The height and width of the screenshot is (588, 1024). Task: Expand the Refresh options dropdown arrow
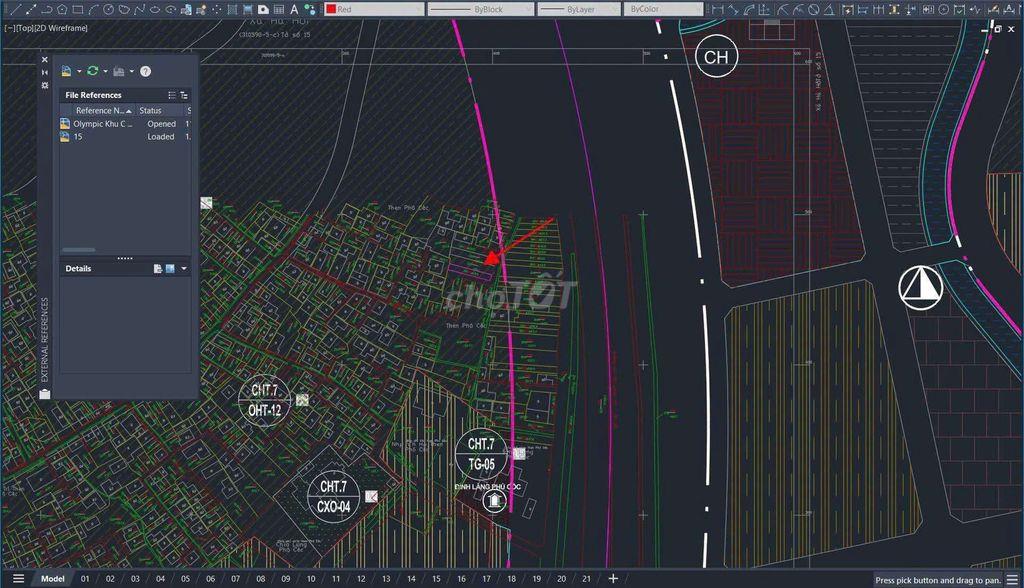click(105, 71)
